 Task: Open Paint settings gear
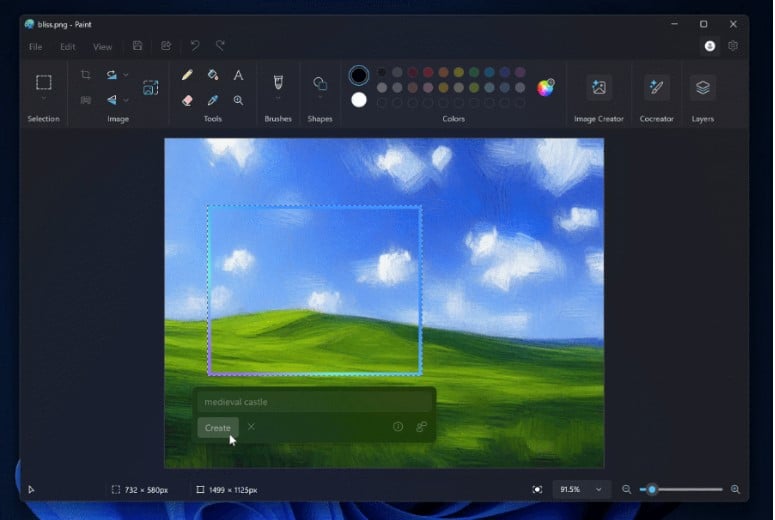click(733, 46)
